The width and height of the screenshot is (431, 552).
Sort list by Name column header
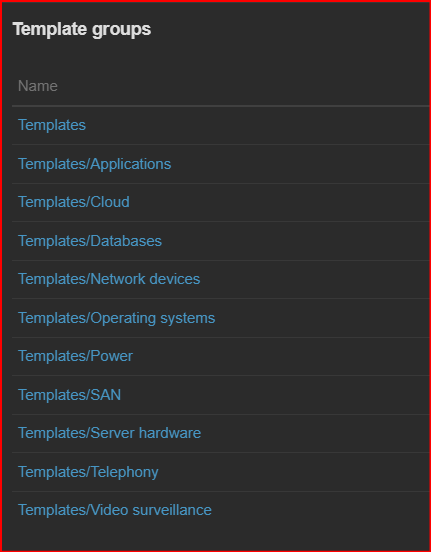tap(38, 86)
